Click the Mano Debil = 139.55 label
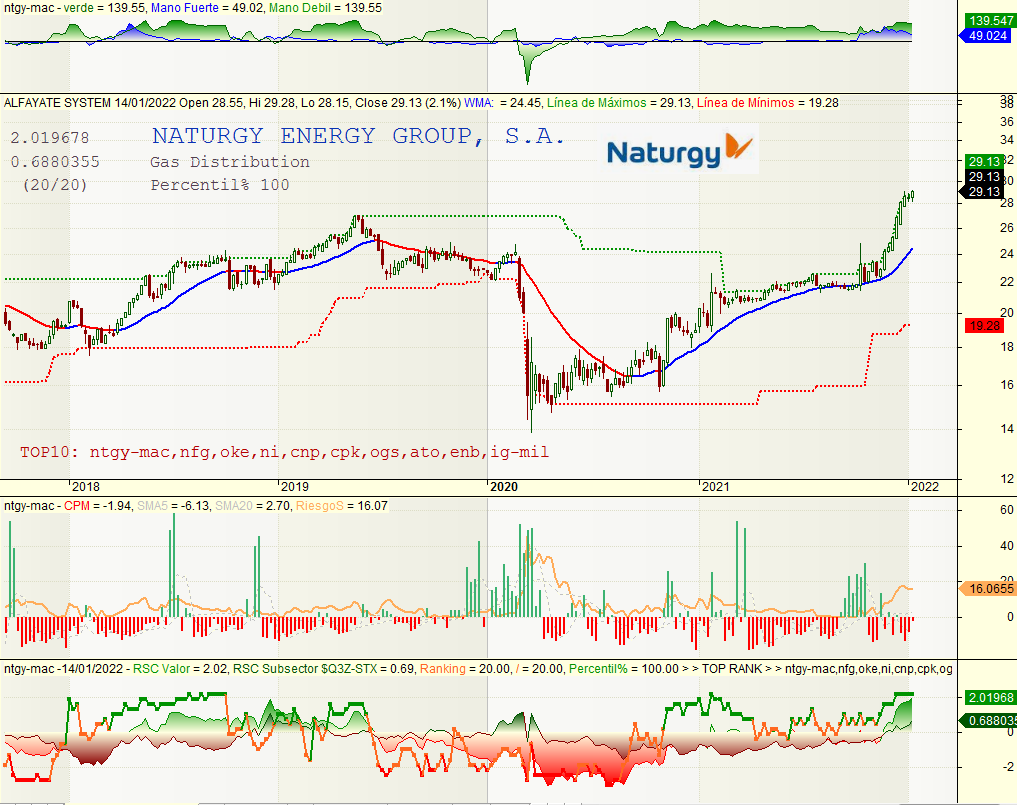 tap(326, 8)
